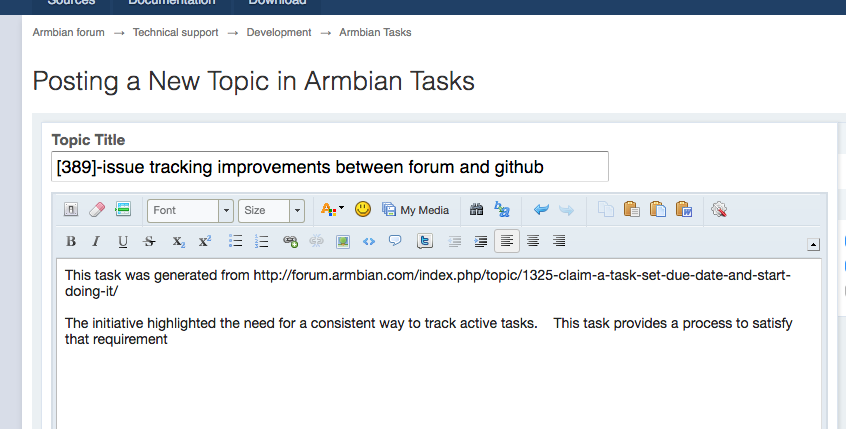This screenshot has height=429, width=846.
Task: Open find with binoculars icon
Action: coord(476,210)
